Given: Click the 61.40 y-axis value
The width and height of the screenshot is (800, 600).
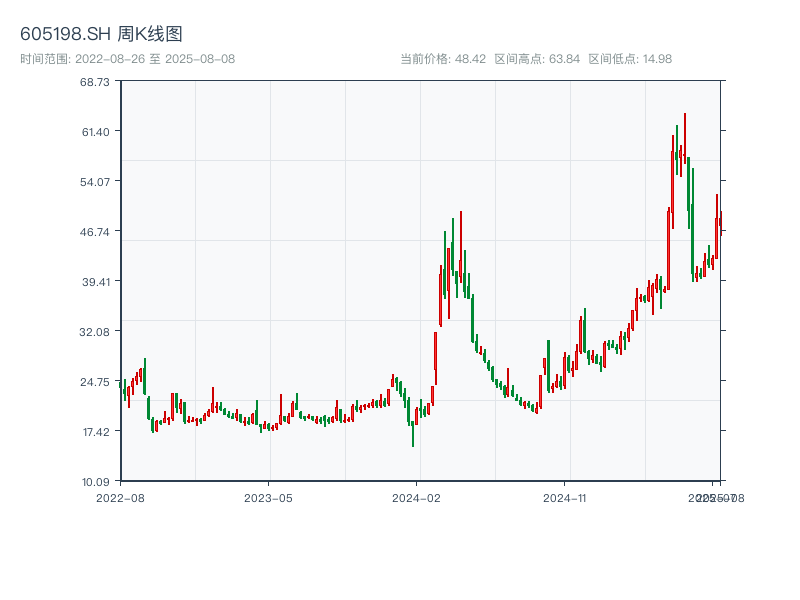Looking at the screenshot, I should coord(96,132).
